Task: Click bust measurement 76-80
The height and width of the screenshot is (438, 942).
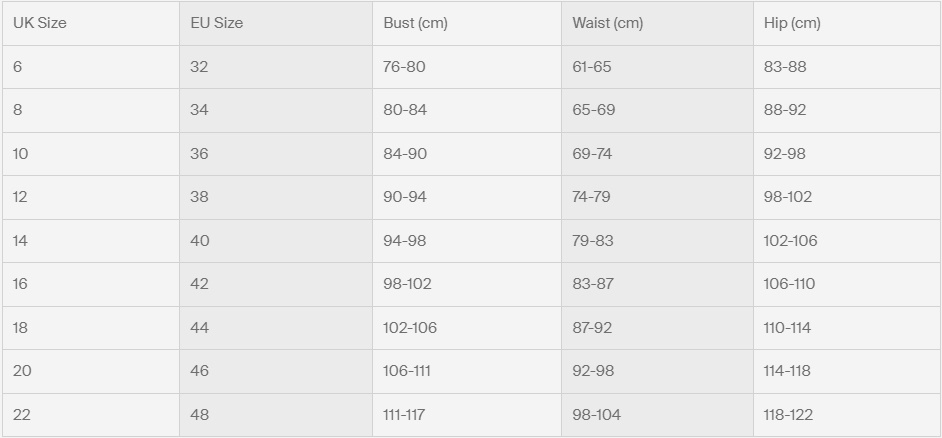Action: point(404,67)
